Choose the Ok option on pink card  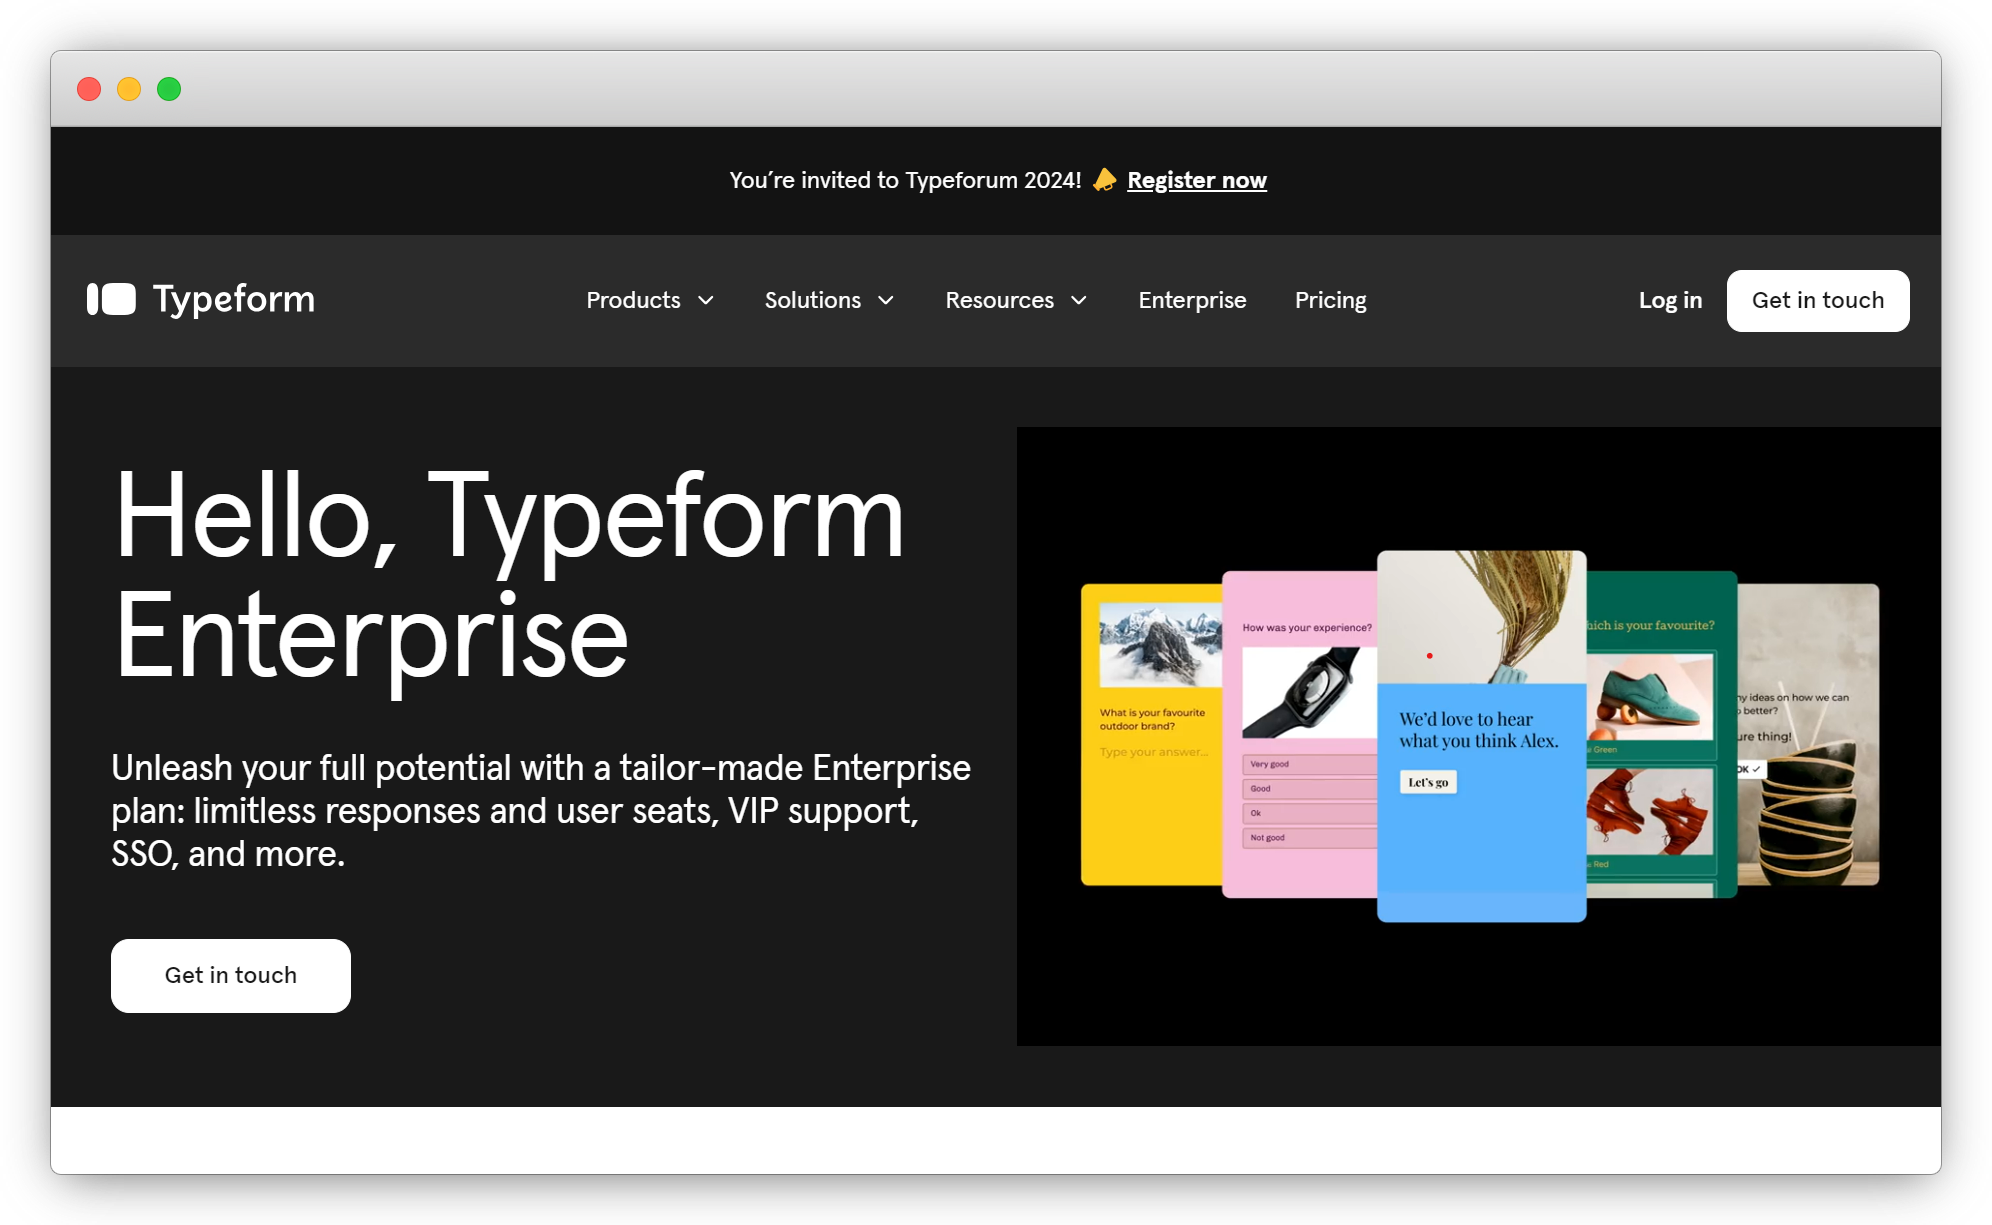[x=1309, y=813]
